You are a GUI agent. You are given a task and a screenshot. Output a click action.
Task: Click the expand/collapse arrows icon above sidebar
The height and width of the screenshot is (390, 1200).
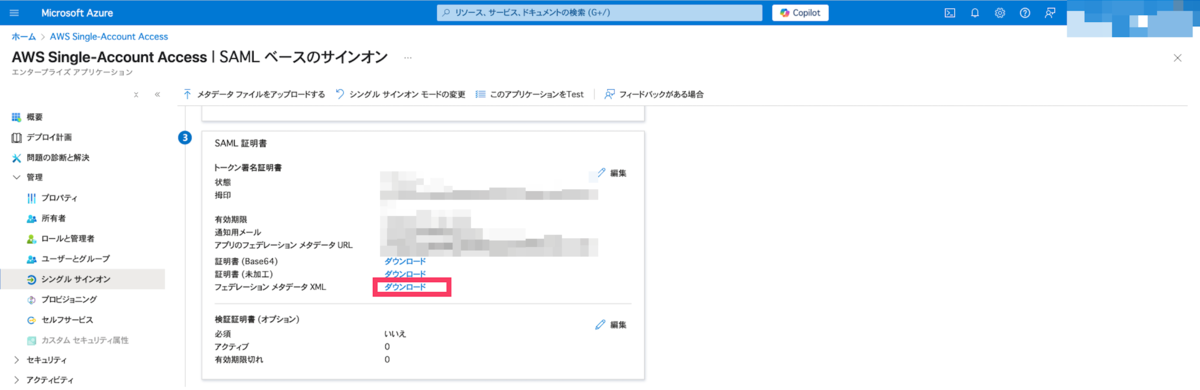[x=136, y=94]
